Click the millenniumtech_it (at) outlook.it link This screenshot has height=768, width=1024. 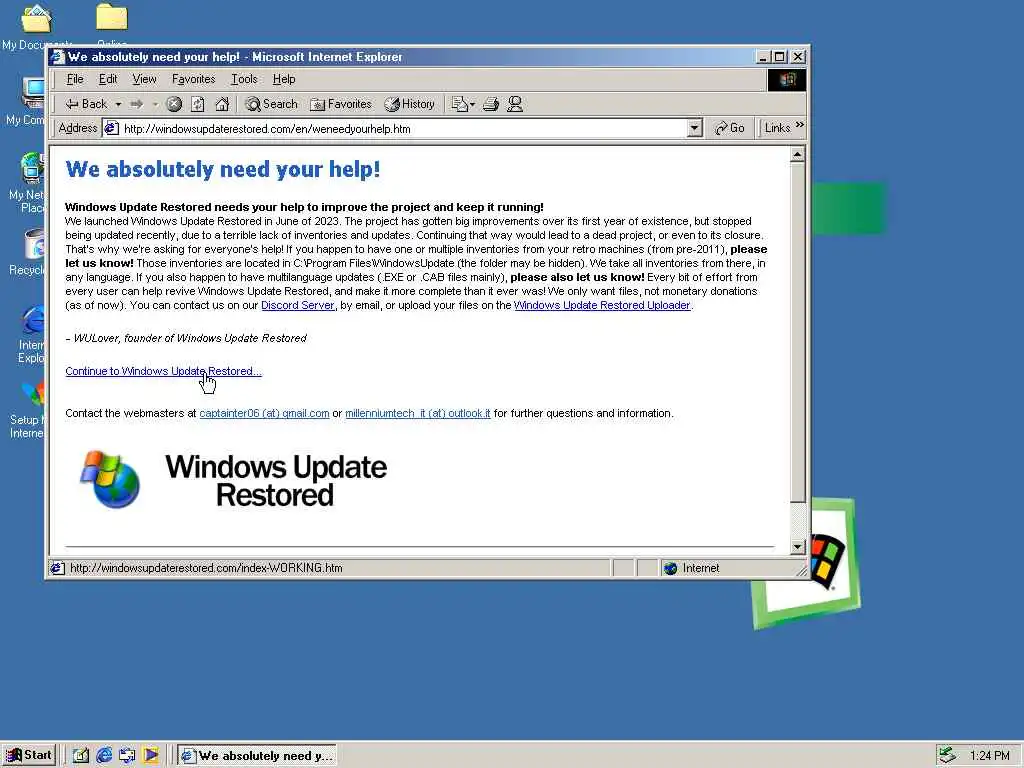click(x=417, y=413)
